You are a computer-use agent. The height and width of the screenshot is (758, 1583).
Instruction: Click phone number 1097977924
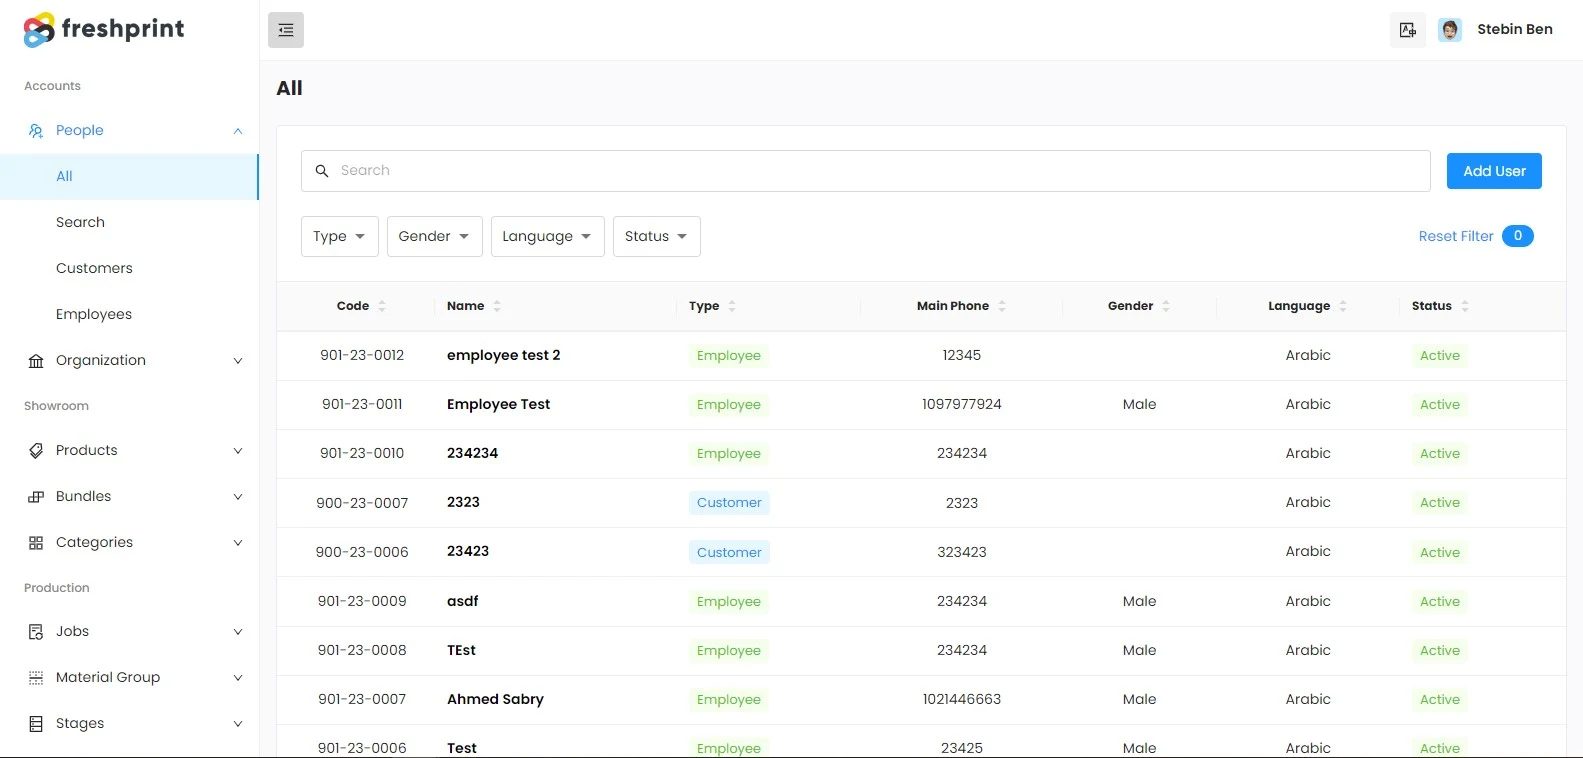coord(962,404)
